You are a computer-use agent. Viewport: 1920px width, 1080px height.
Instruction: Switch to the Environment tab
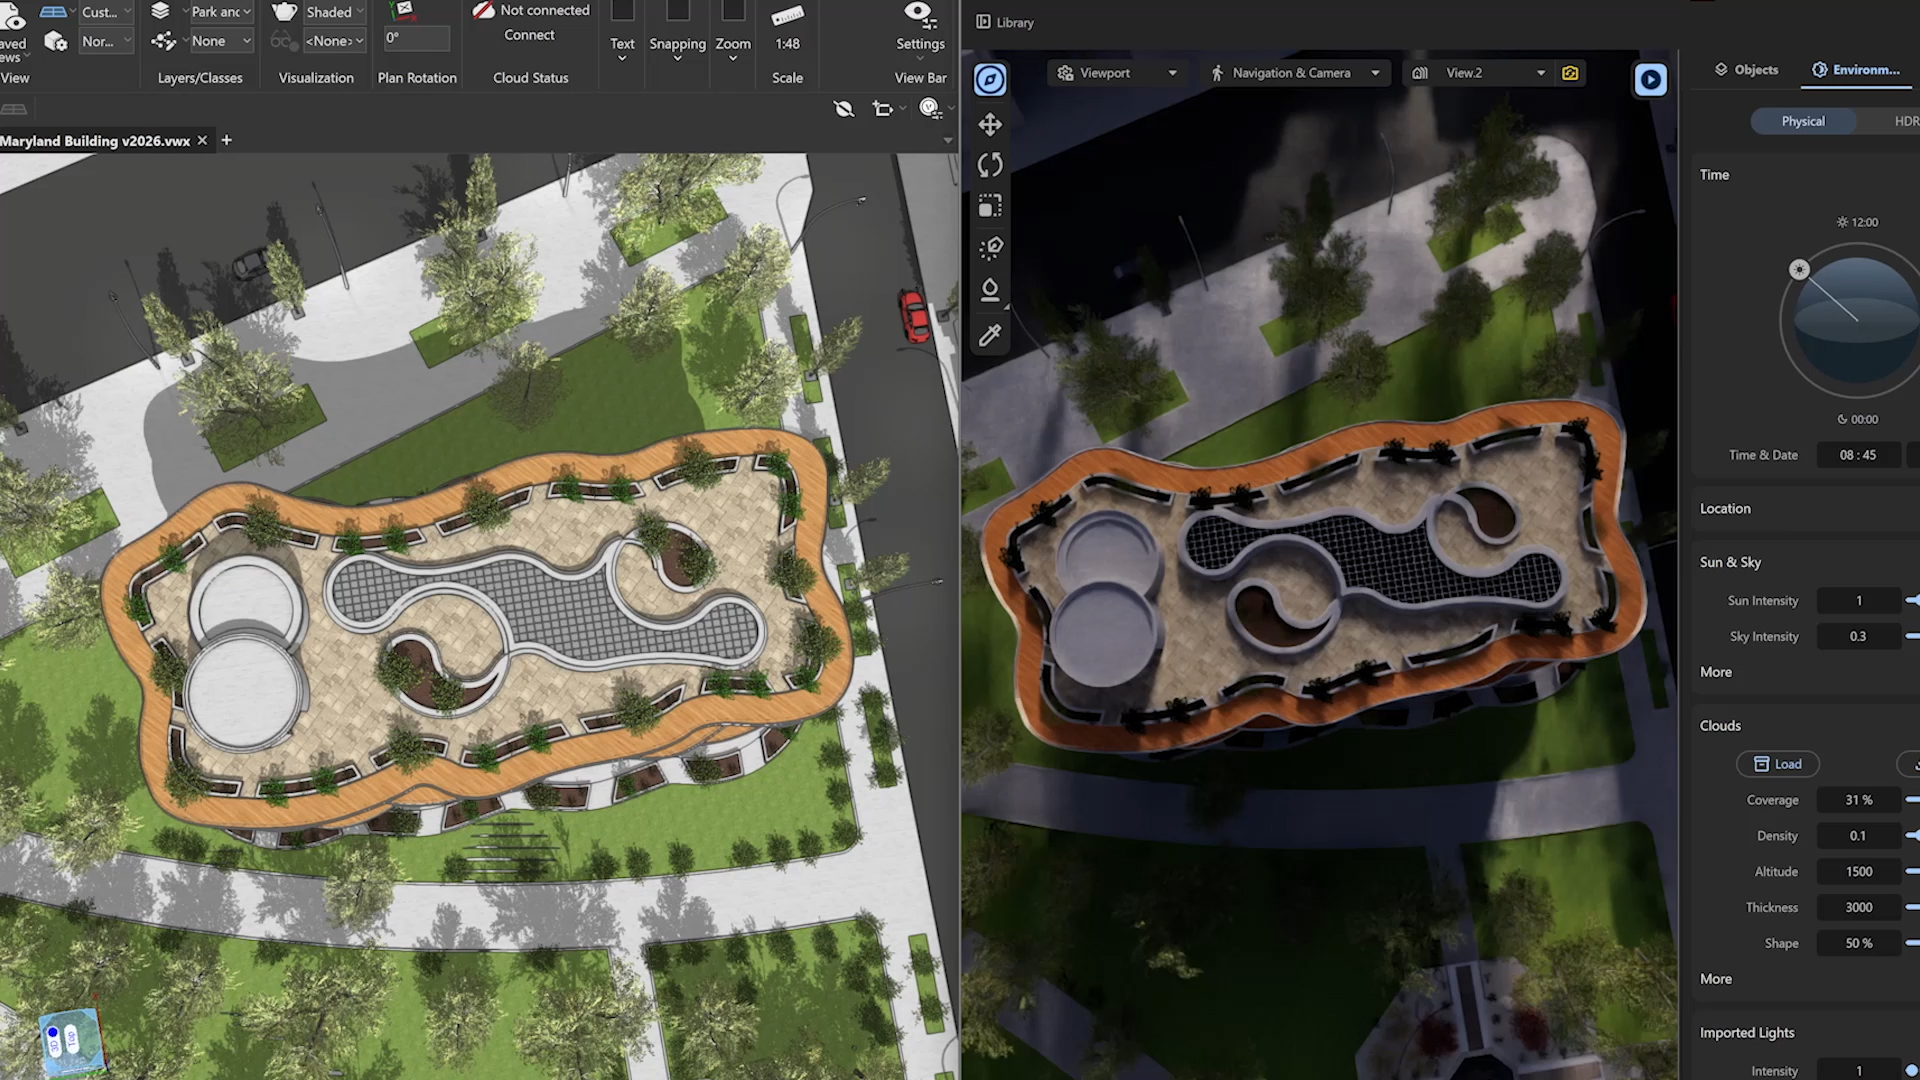point(1856,70)
